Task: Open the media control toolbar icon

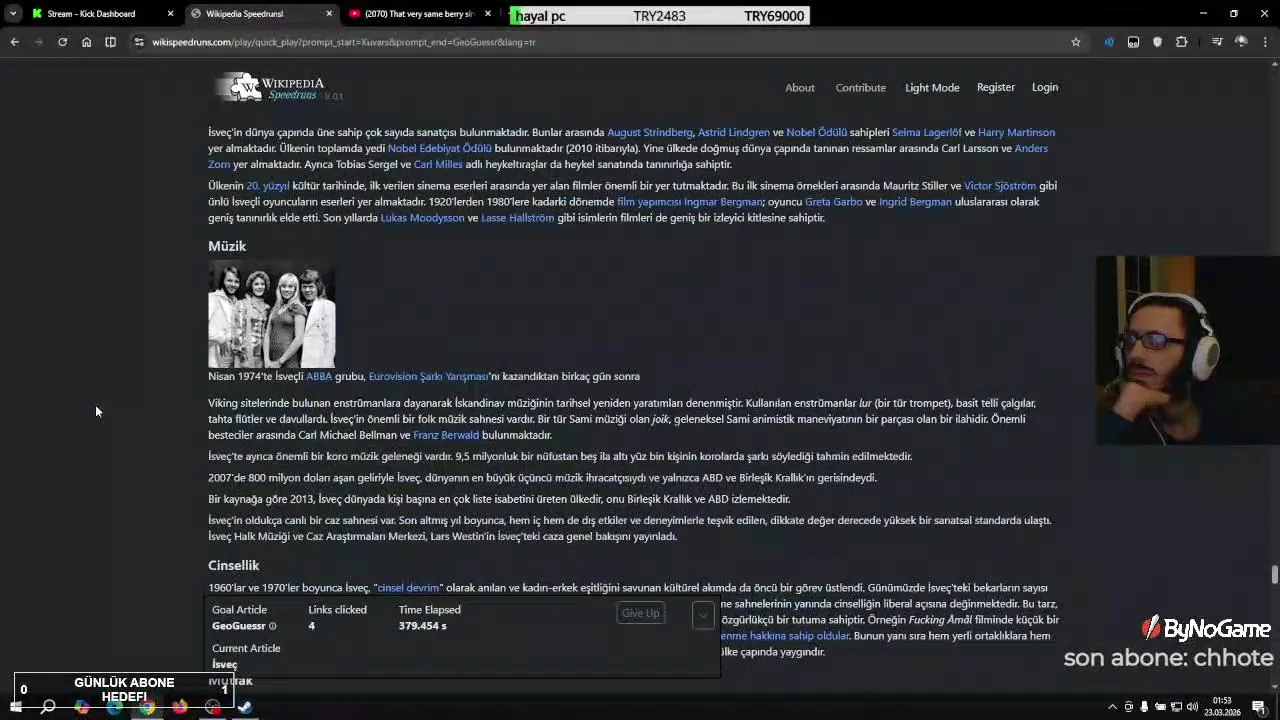Action: (1217, 42)
